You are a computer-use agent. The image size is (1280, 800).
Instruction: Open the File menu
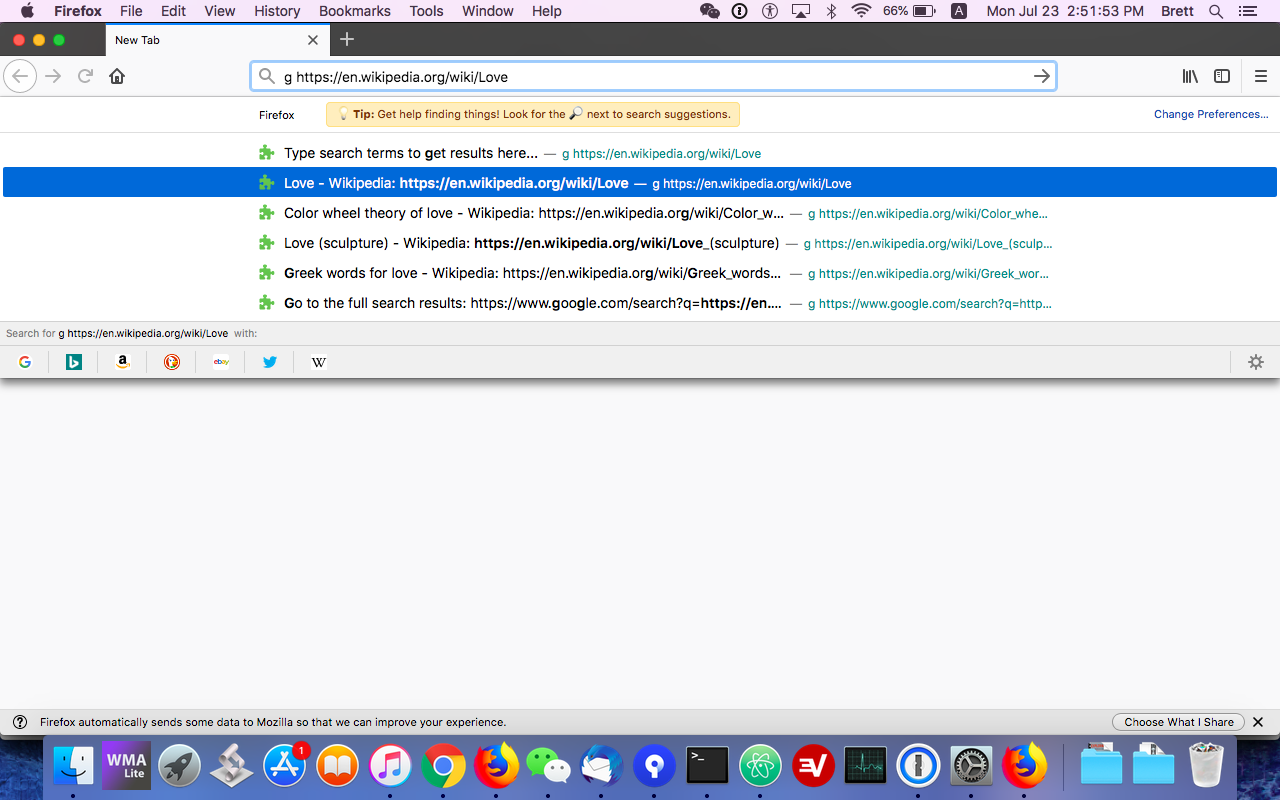(131, 11)
